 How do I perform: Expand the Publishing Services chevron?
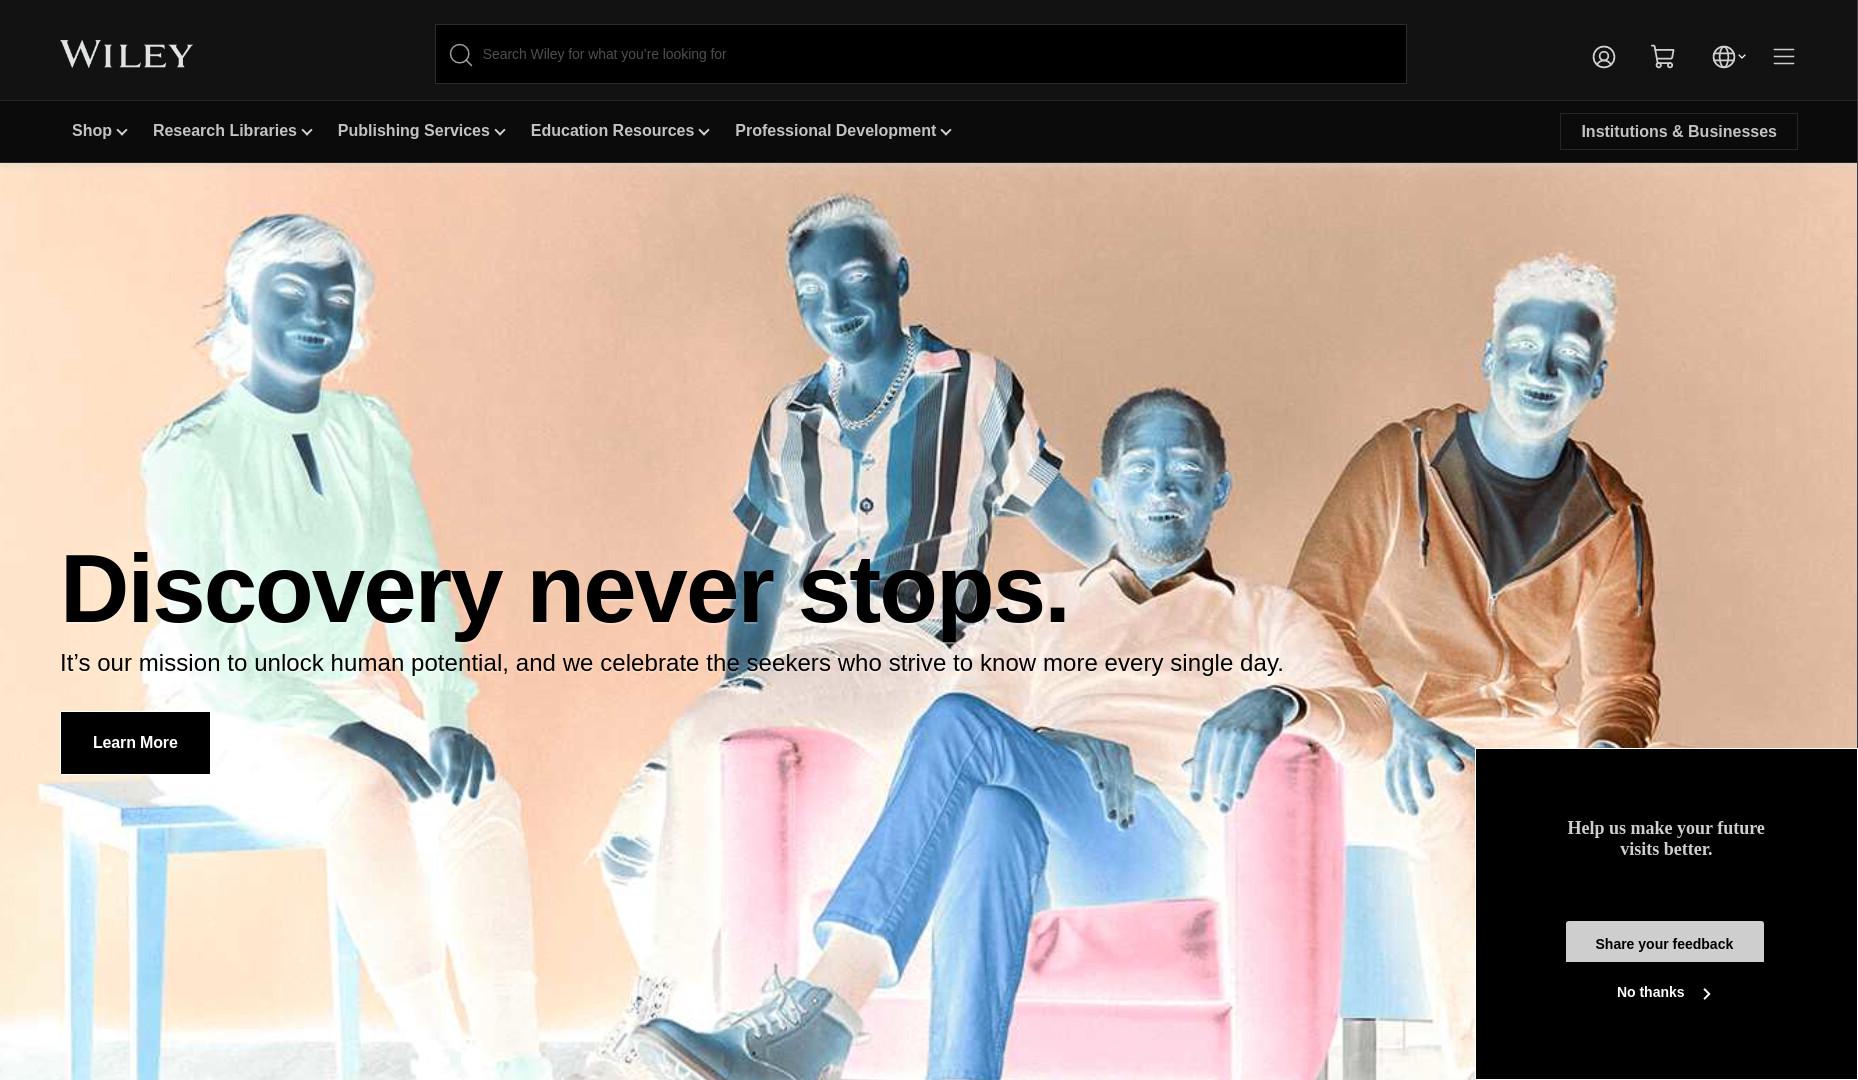(x=500, y=132)
